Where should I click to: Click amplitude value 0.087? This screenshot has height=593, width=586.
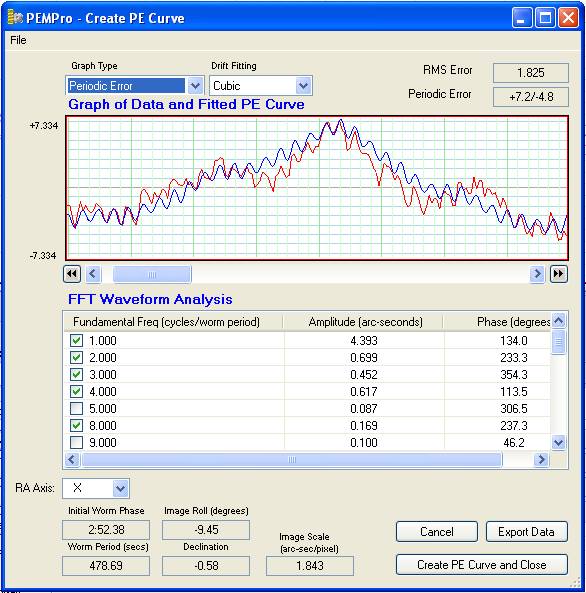click(364, 409)
